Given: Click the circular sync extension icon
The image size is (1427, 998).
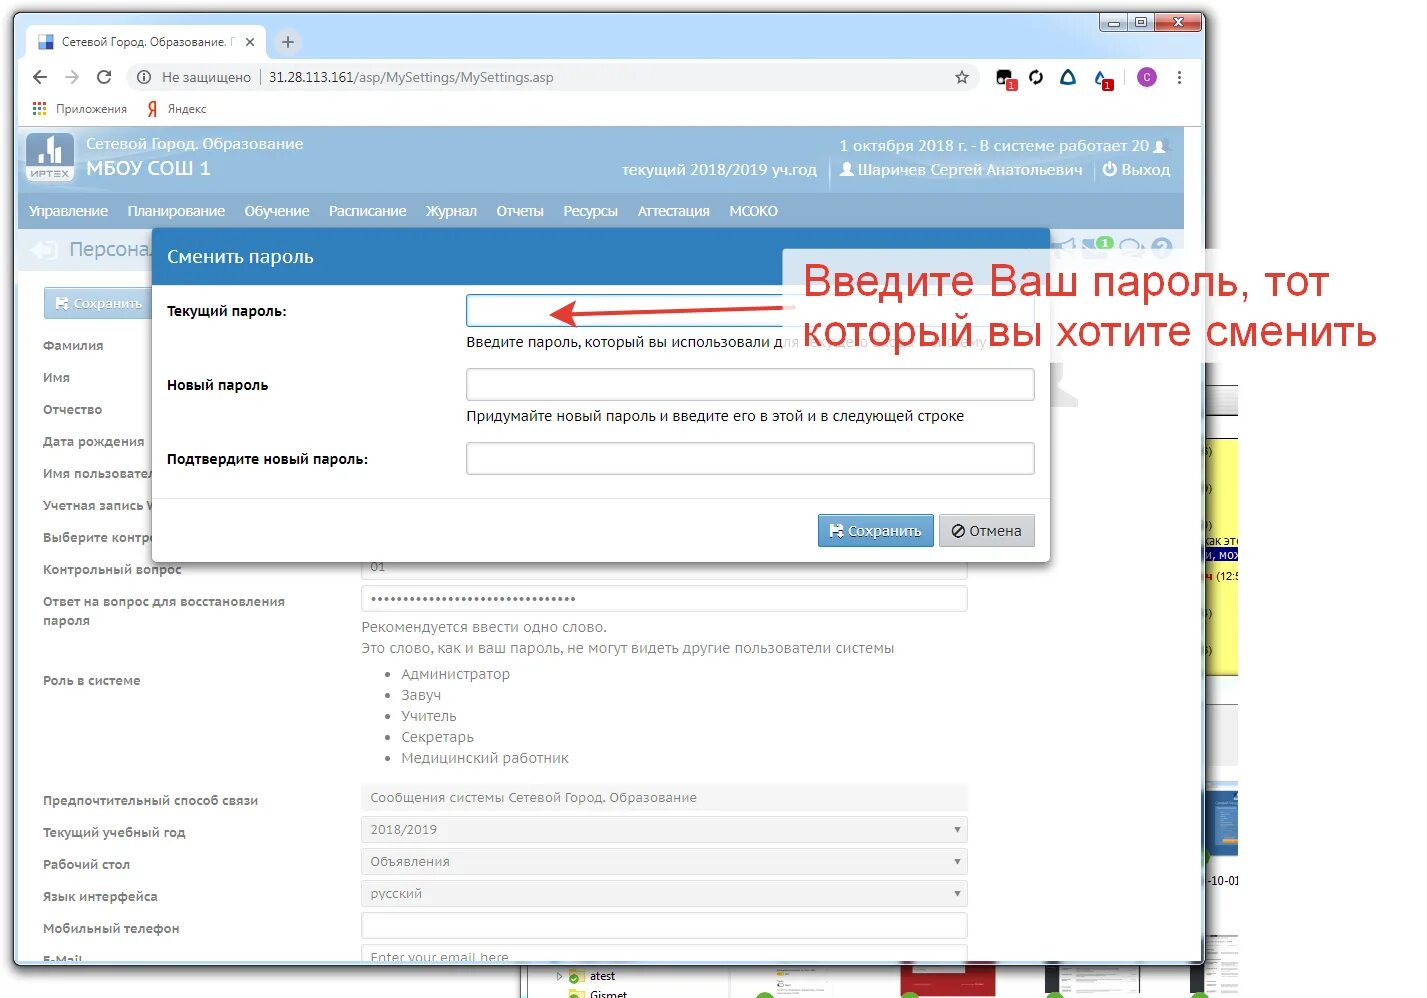Looking at the screenshot, I should click(1036, 77).
